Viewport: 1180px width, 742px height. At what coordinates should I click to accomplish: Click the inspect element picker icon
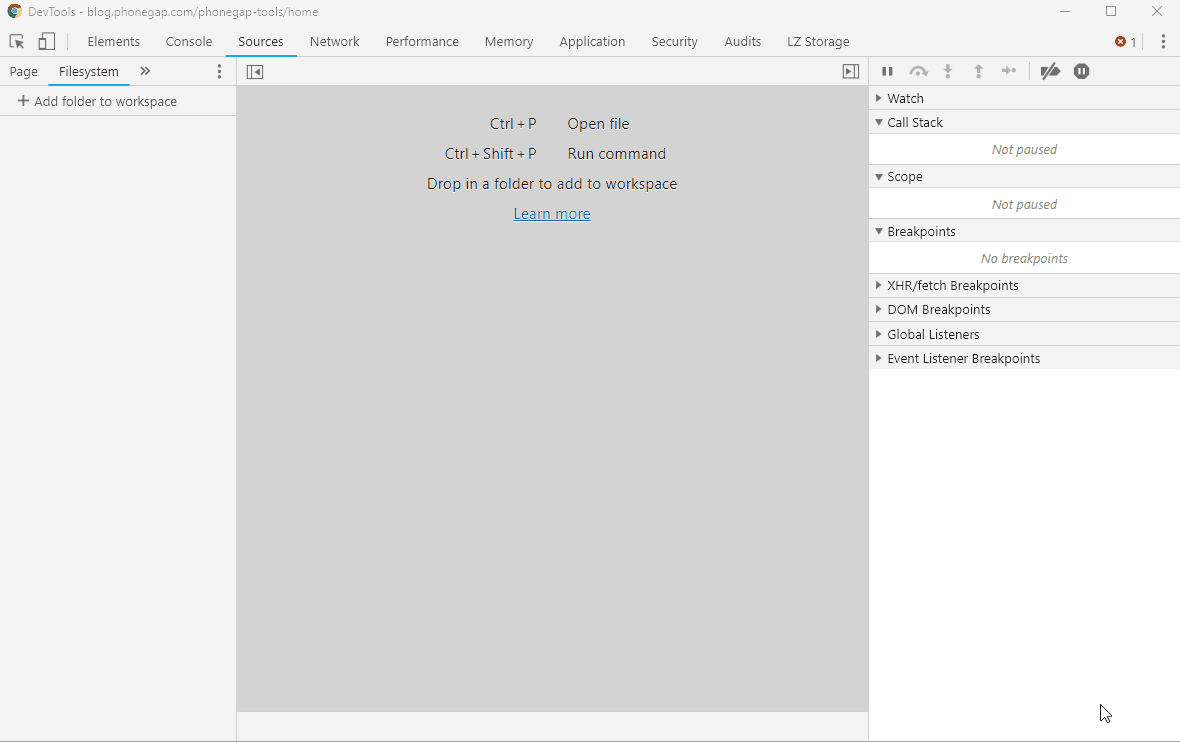(17, 42)
